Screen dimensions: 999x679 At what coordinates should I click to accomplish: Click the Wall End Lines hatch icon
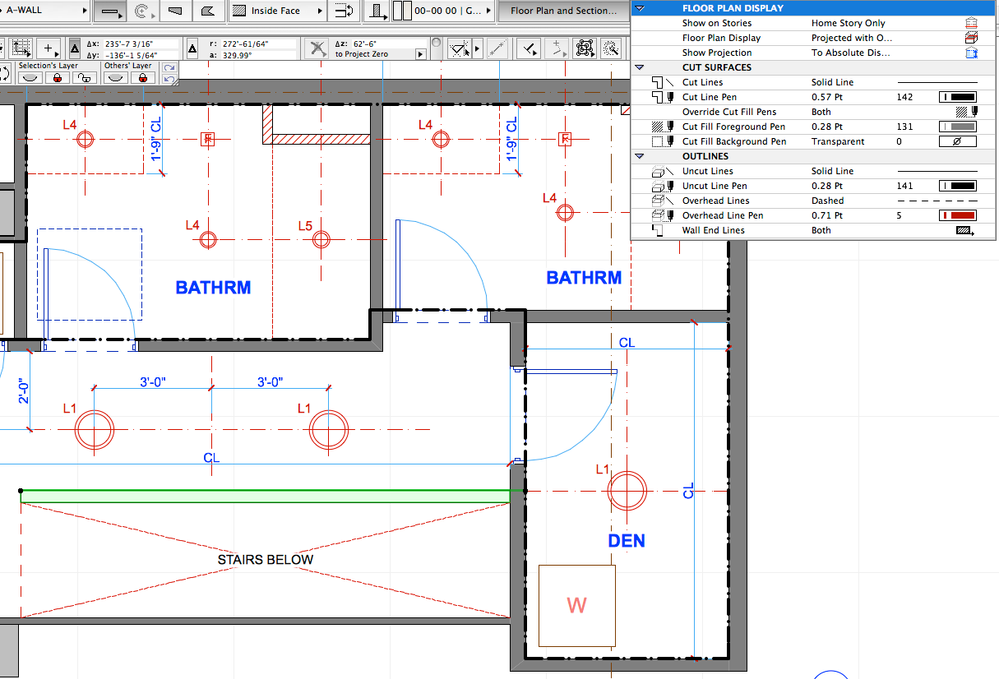965,231
